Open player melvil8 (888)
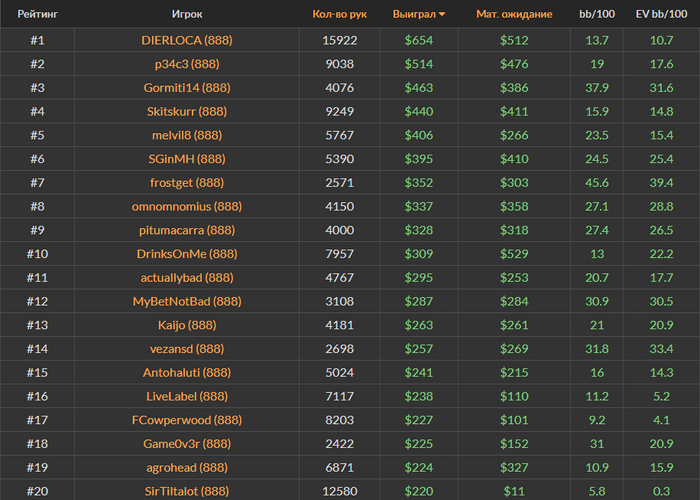This screenshot has width=700, height=500. pos(187,135)
